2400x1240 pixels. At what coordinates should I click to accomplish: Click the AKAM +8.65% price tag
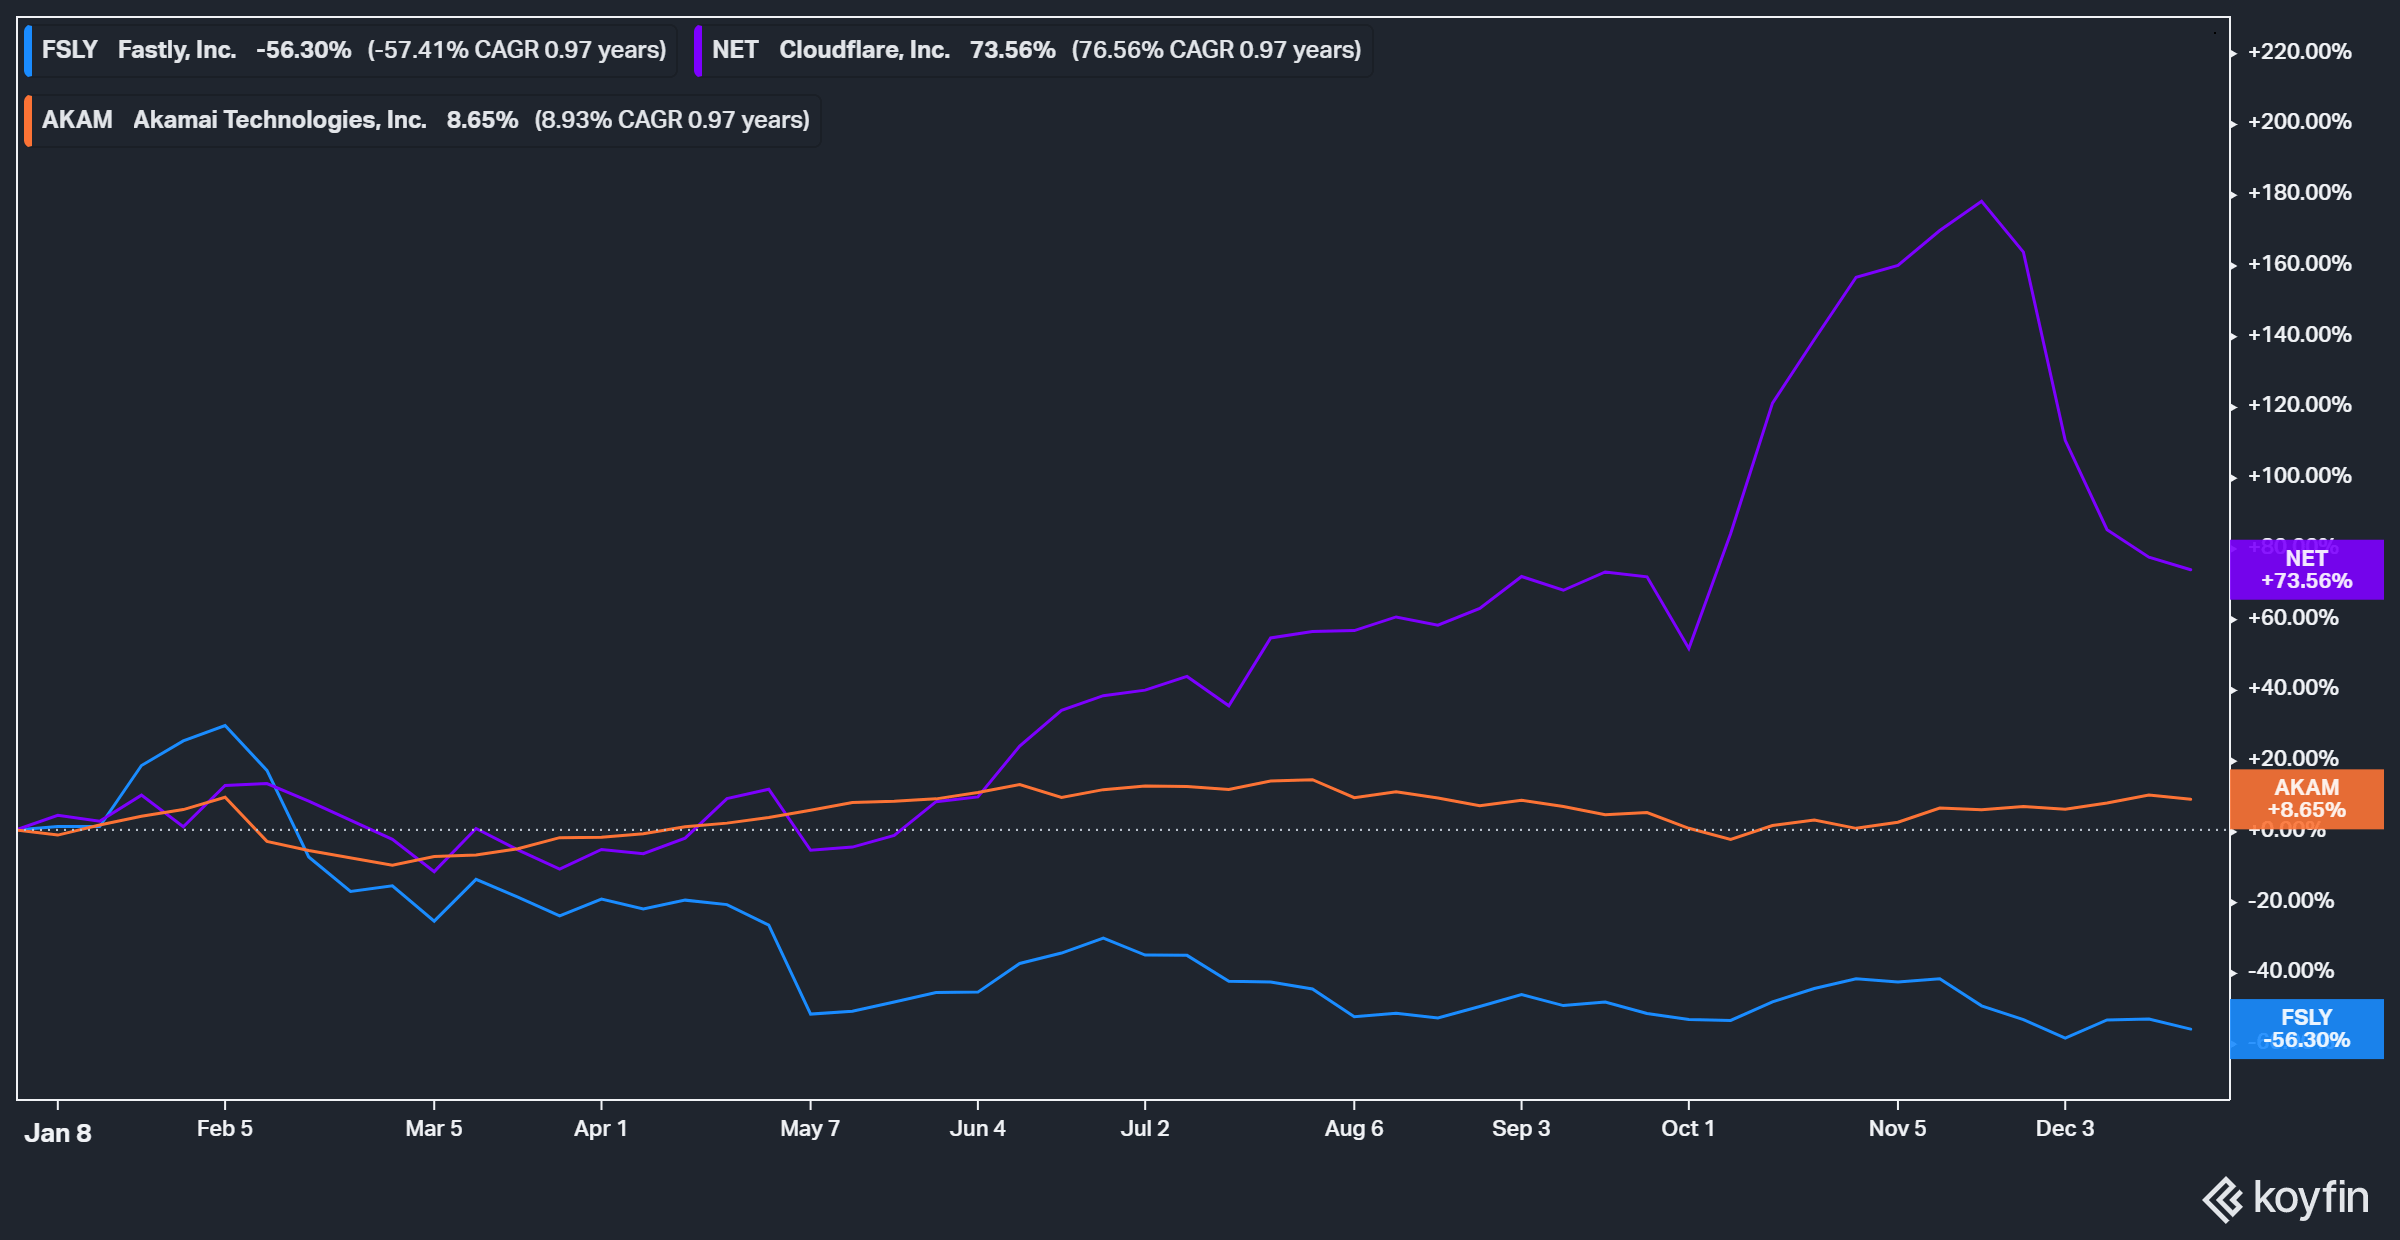2306,799
